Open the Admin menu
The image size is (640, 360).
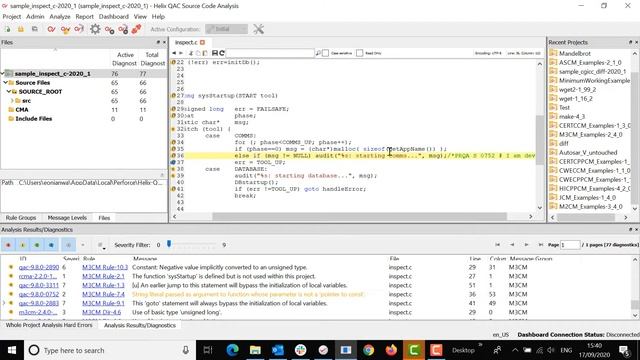click(35, 17)
